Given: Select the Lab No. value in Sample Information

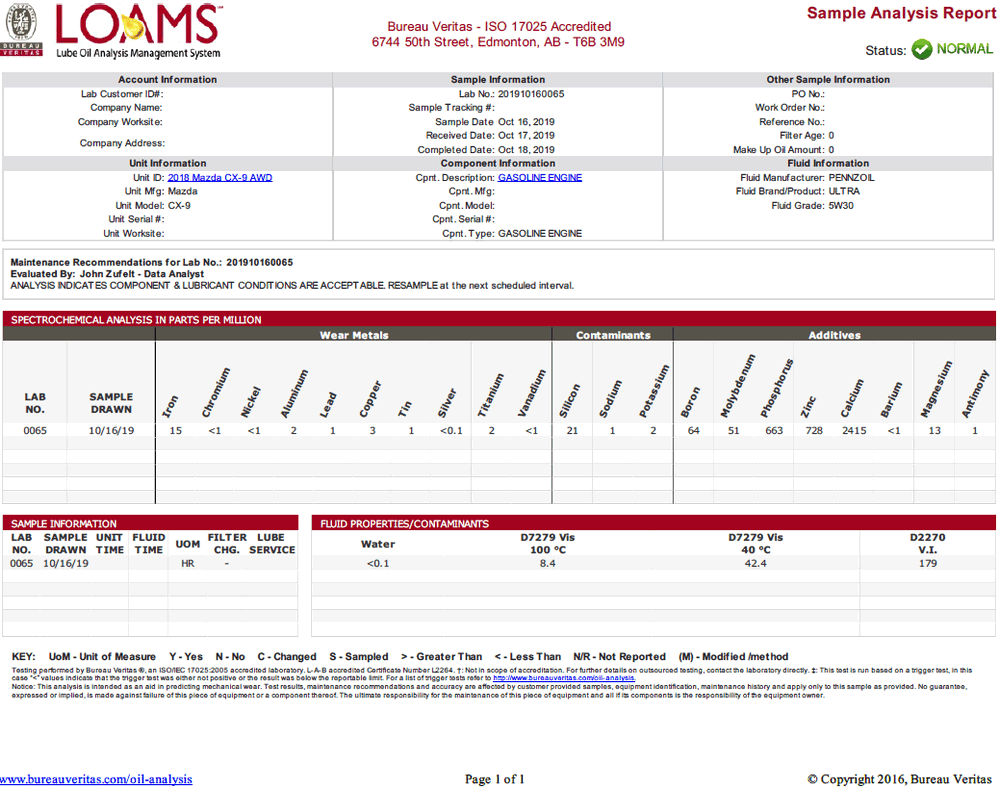Looking at the screenshot, I should [x=531, y=94].
